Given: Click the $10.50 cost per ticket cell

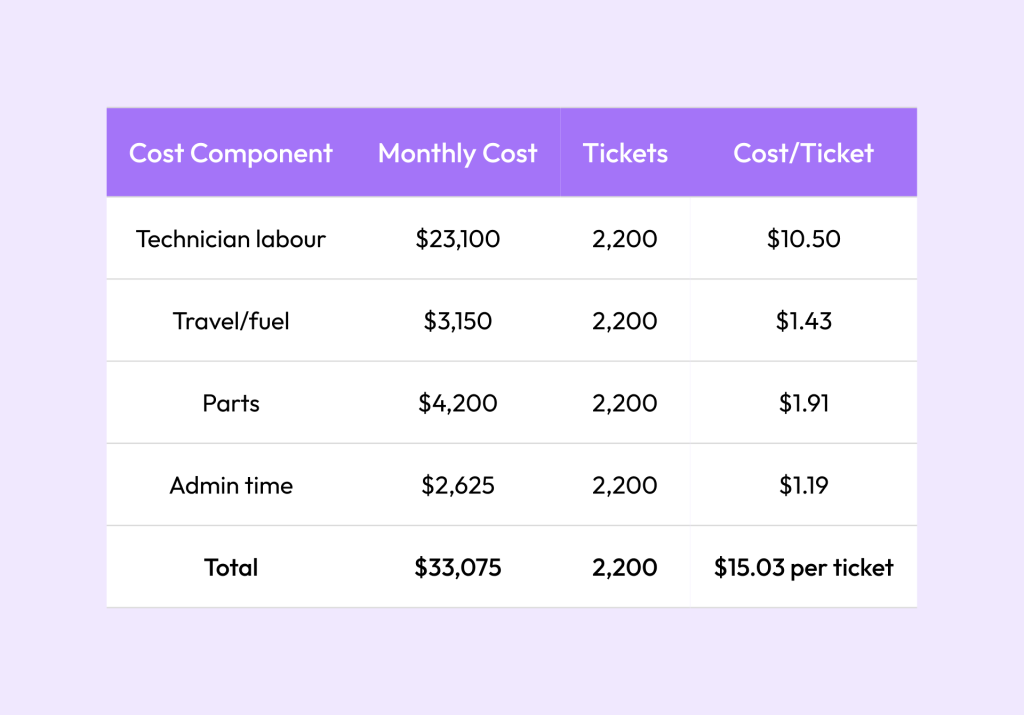Looking at the screenshot, I should [803, 239].
